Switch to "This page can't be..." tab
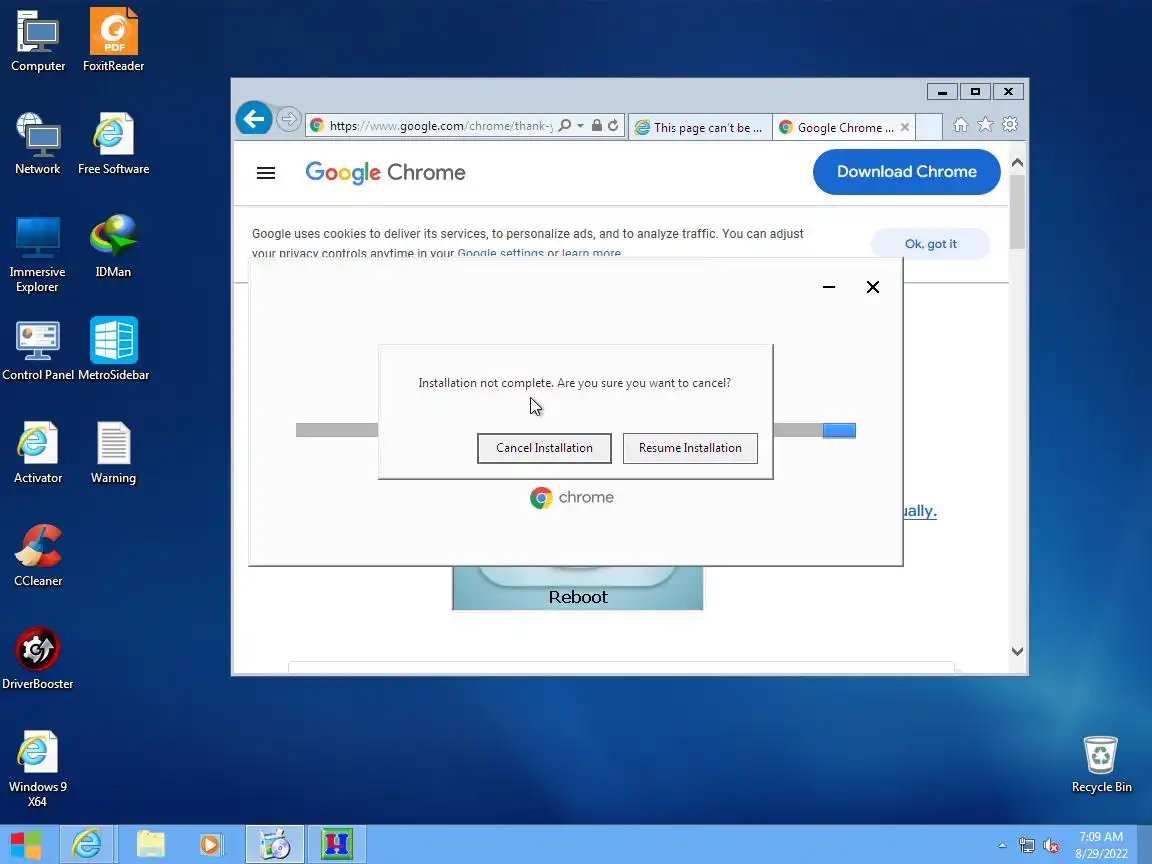This screenshot has height=864, width=1152. tap(700, 127)
